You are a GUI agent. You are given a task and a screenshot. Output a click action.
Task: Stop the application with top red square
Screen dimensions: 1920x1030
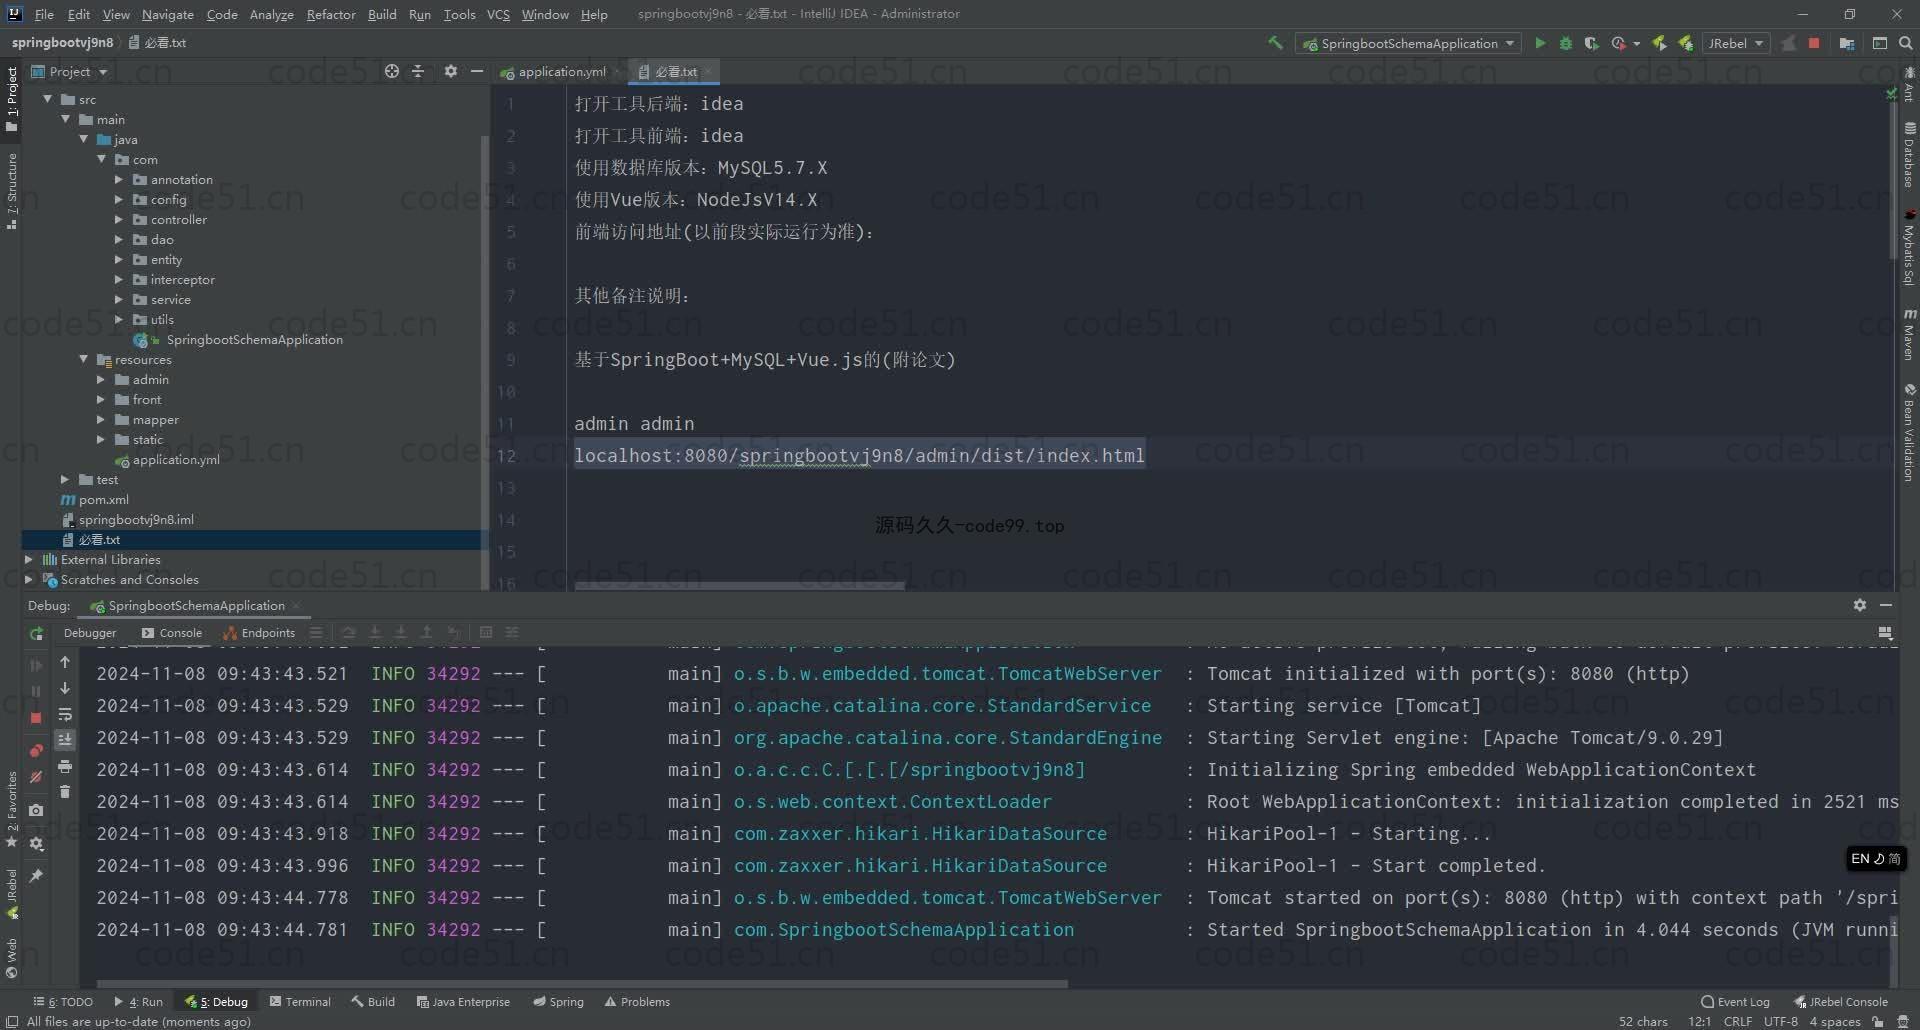tap(1814, 43)
